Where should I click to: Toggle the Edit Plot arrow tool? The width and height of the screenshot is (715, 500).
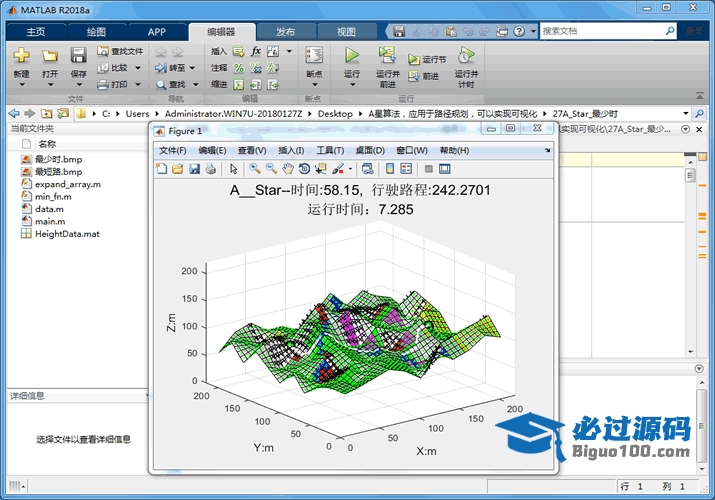click(233, 169)
